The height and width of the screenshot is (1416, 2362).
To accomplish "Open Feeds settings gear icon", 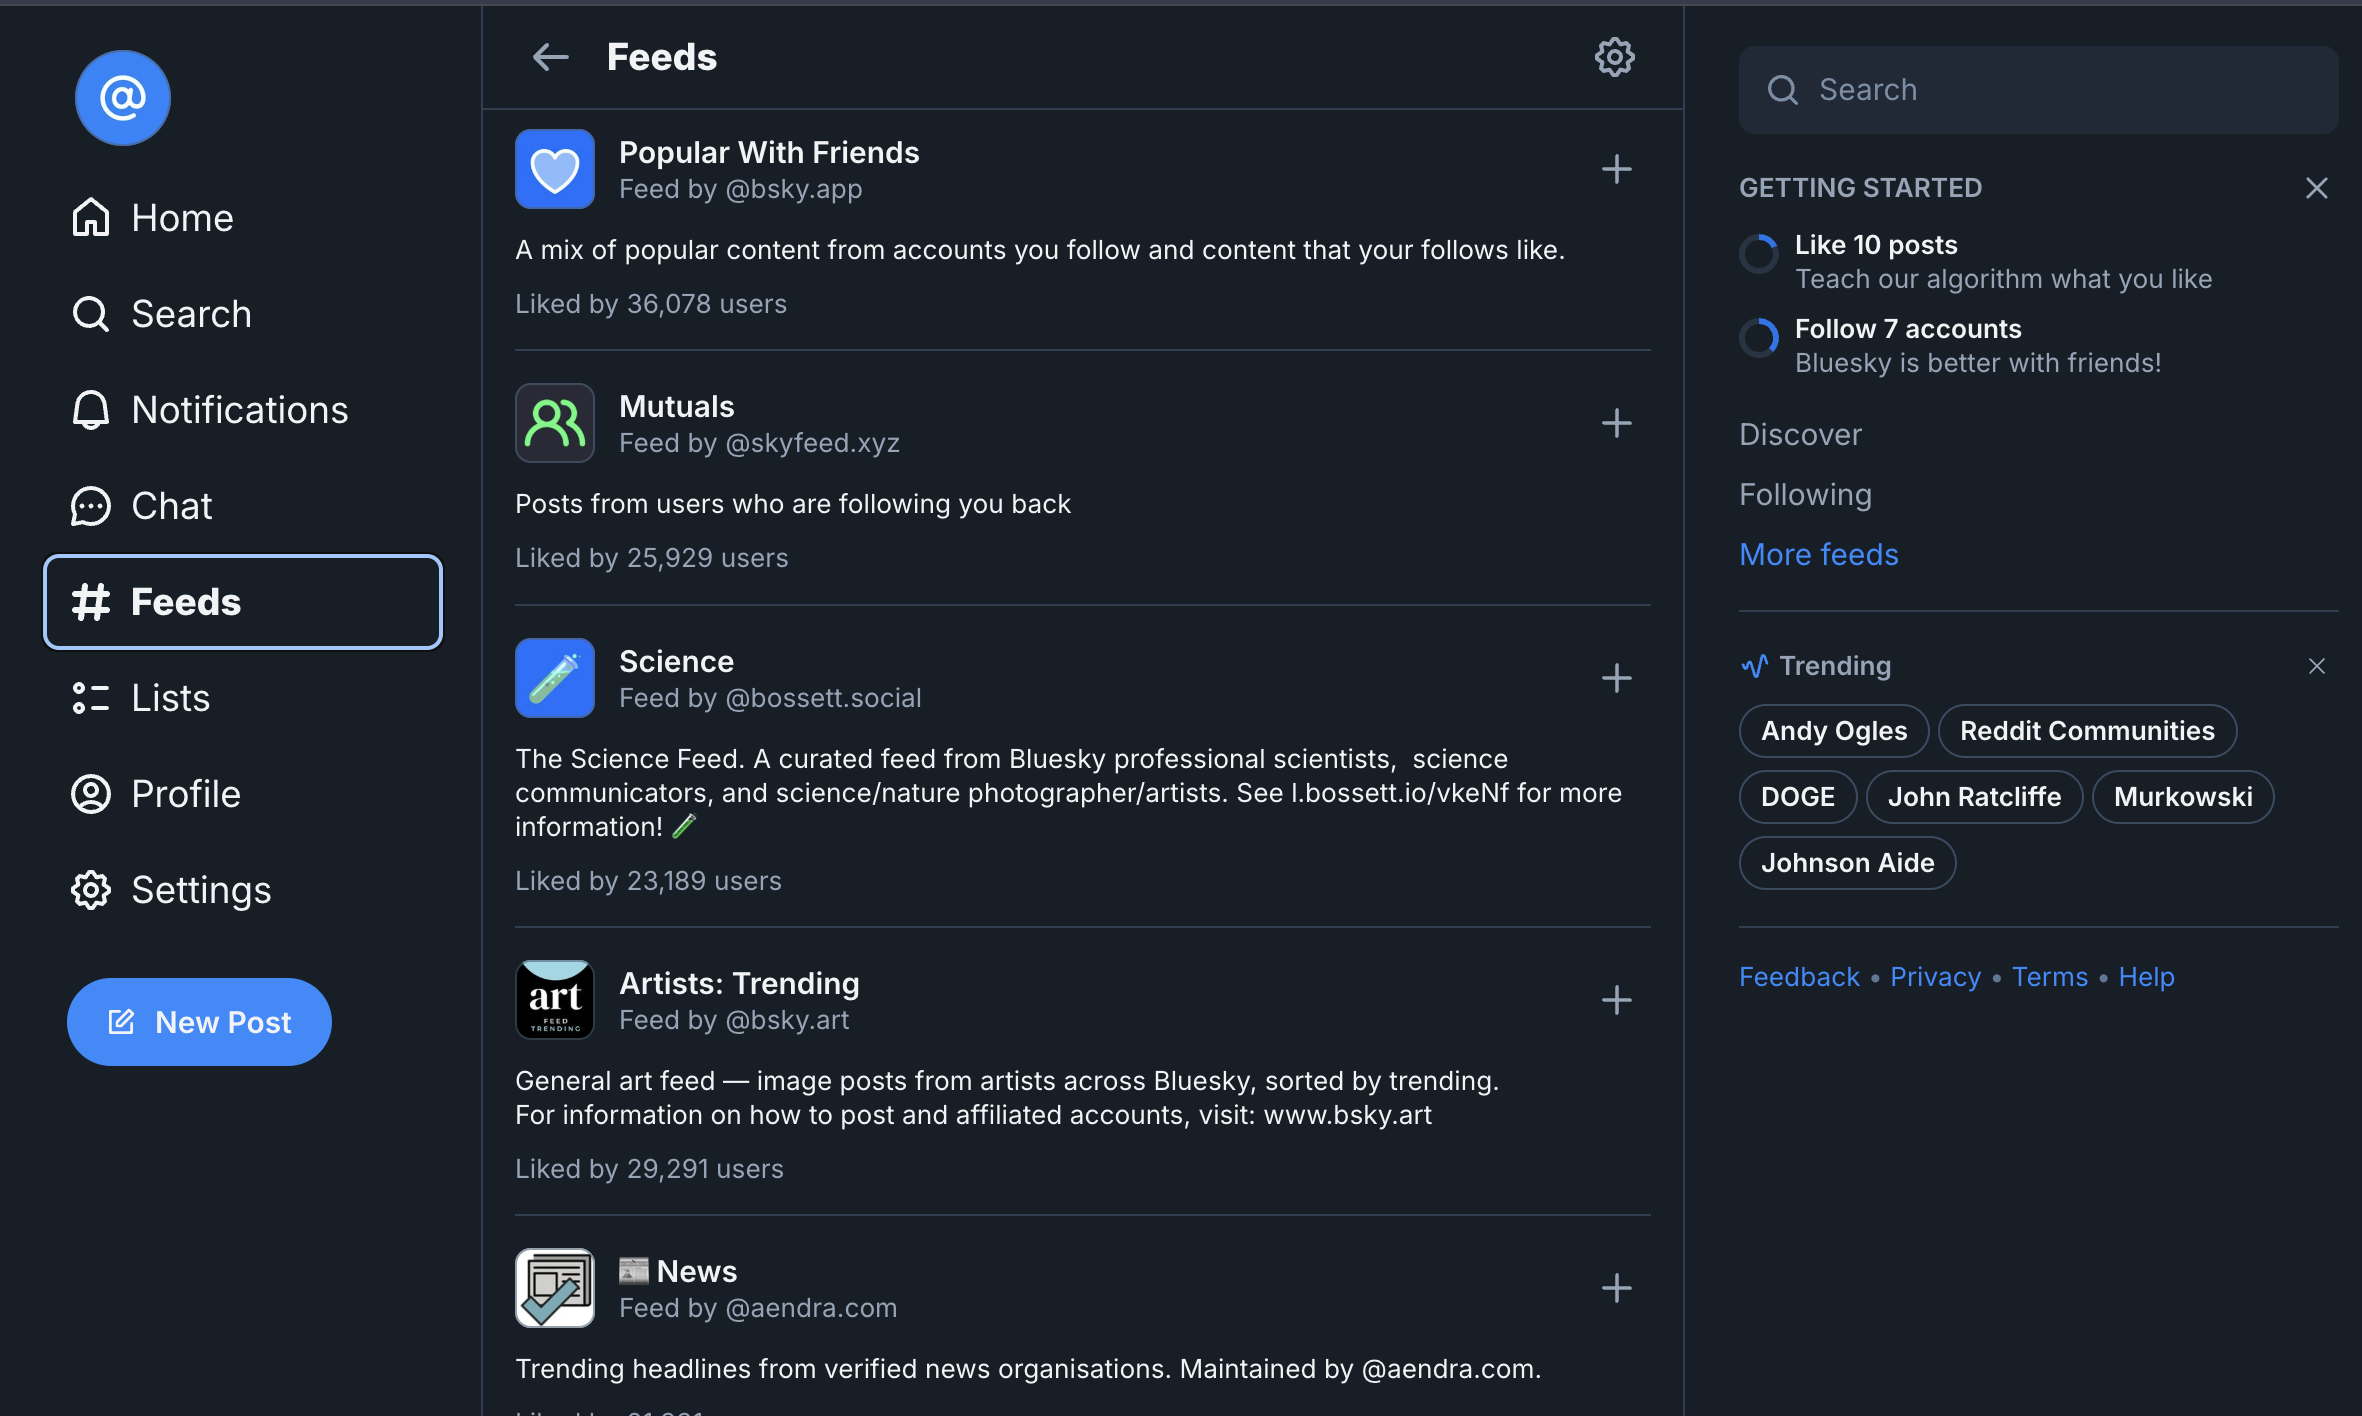I will (1612, 56).
